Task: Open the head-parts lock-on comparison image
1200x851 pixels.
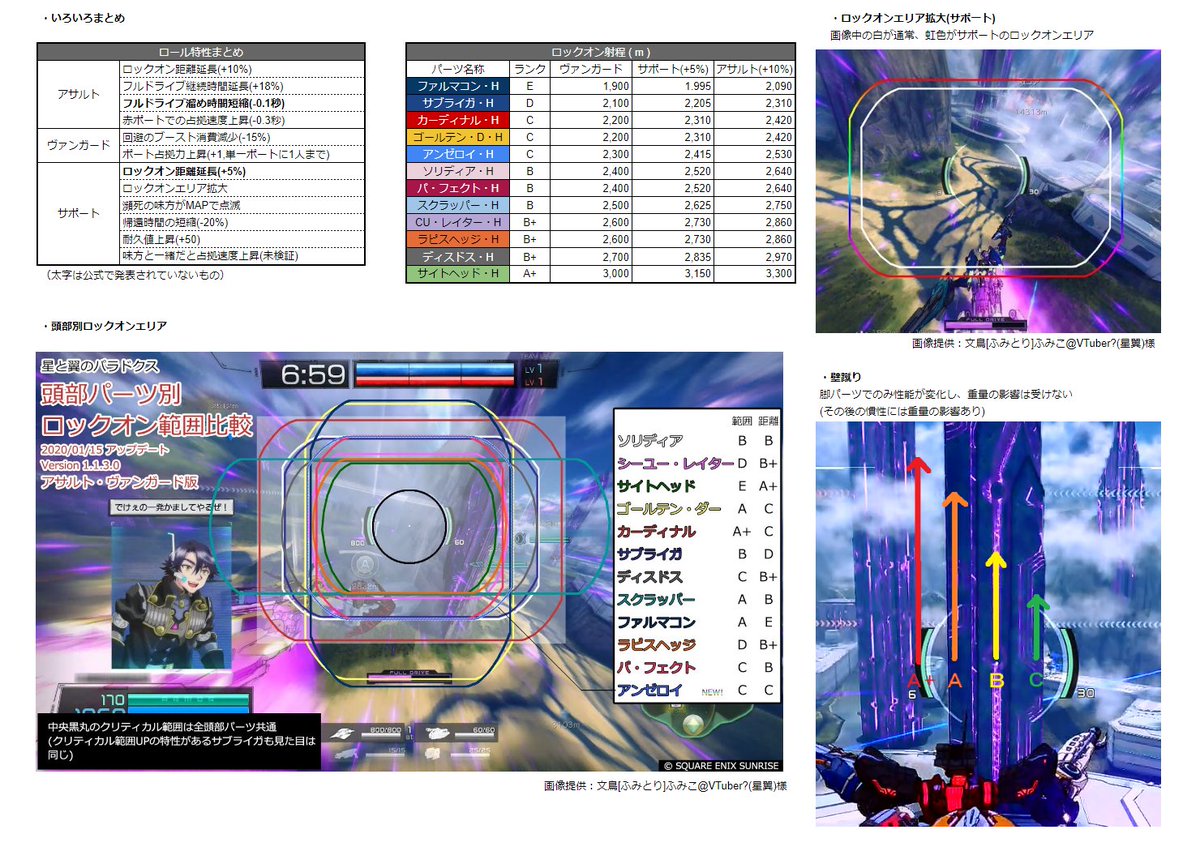Action: [410, 562]
